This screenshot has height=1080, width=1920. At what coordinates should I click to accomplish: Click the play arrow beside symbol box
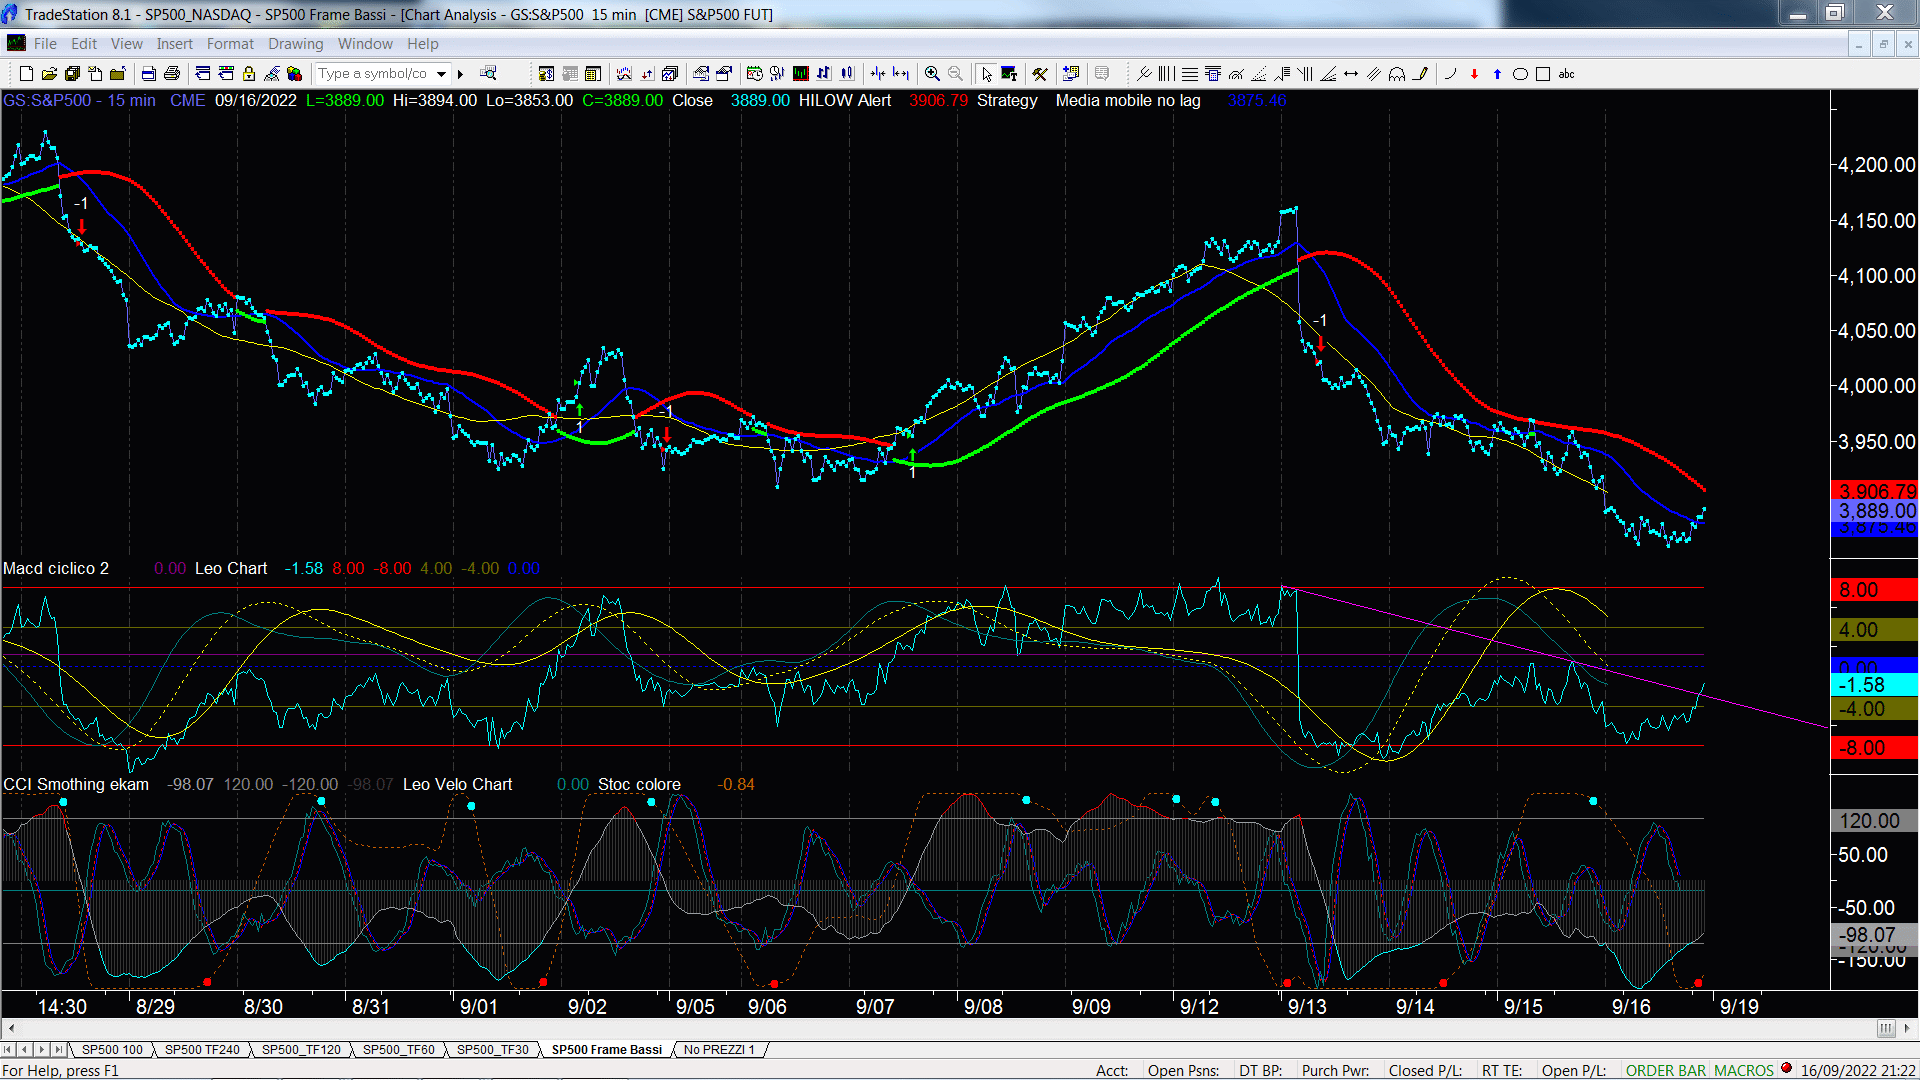pos(461,74)
